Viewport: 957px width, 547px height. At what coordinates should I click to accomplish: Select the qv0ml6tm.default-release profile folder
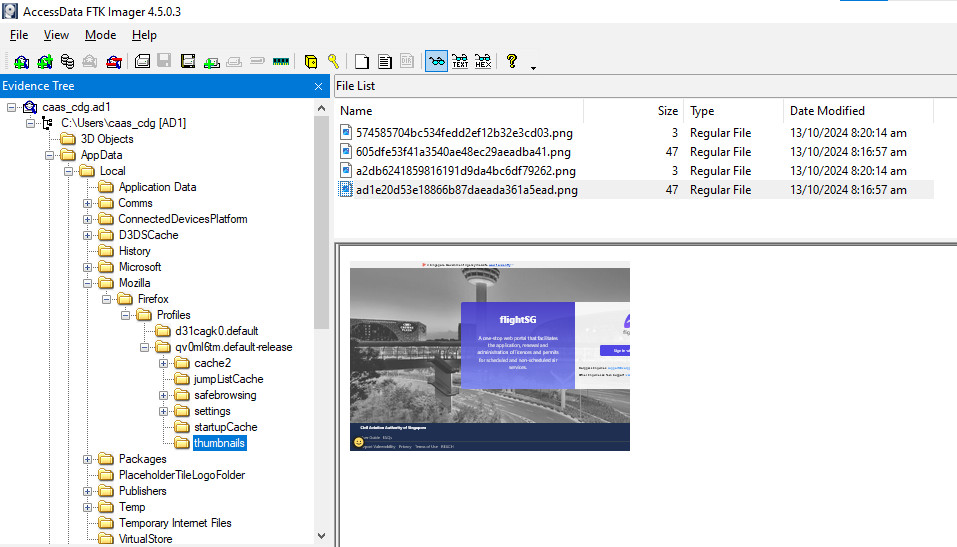[234, 347]
